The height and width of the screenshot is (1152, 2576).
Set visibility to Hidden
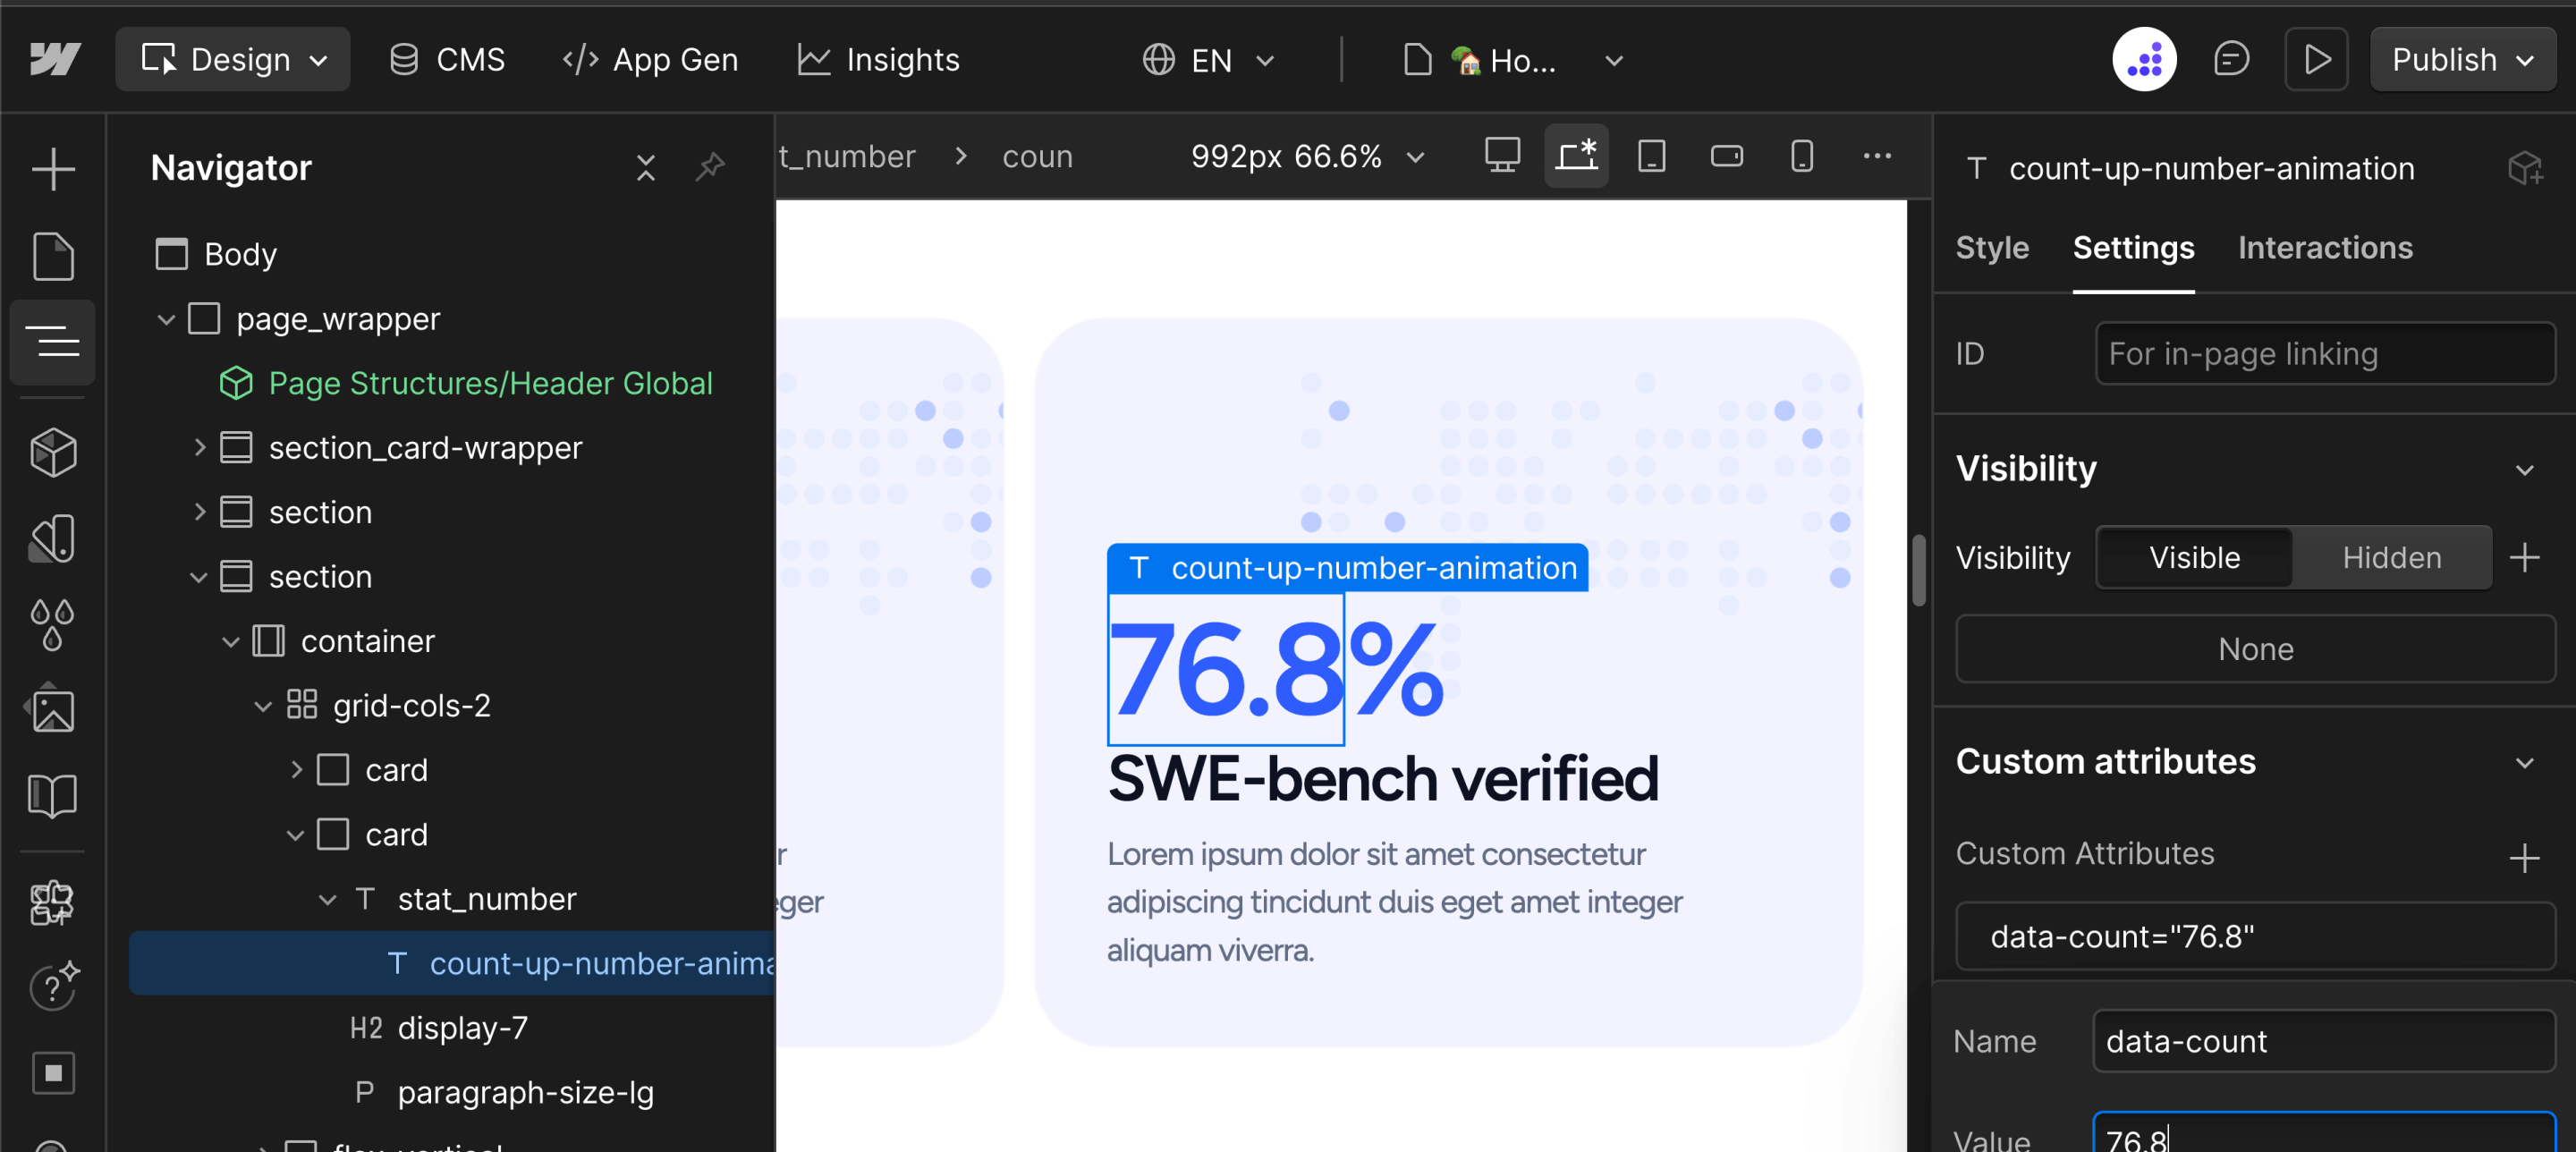[x=2391, y=557]
